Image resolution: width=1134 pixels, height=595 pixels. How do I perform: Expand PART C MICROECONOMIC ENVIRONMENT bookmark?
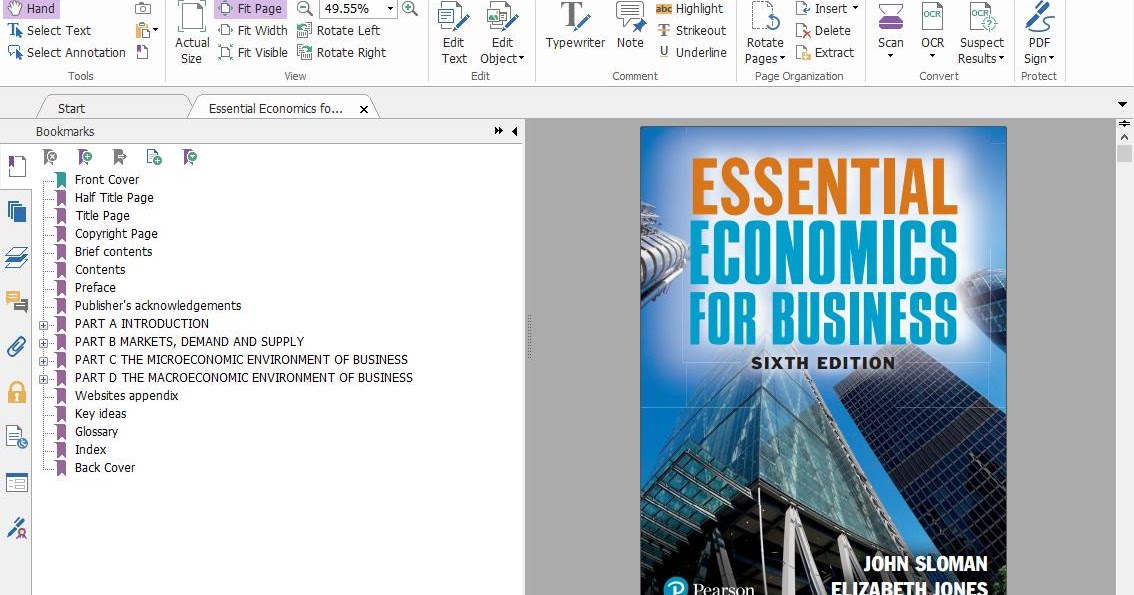[x=43, y=361]
